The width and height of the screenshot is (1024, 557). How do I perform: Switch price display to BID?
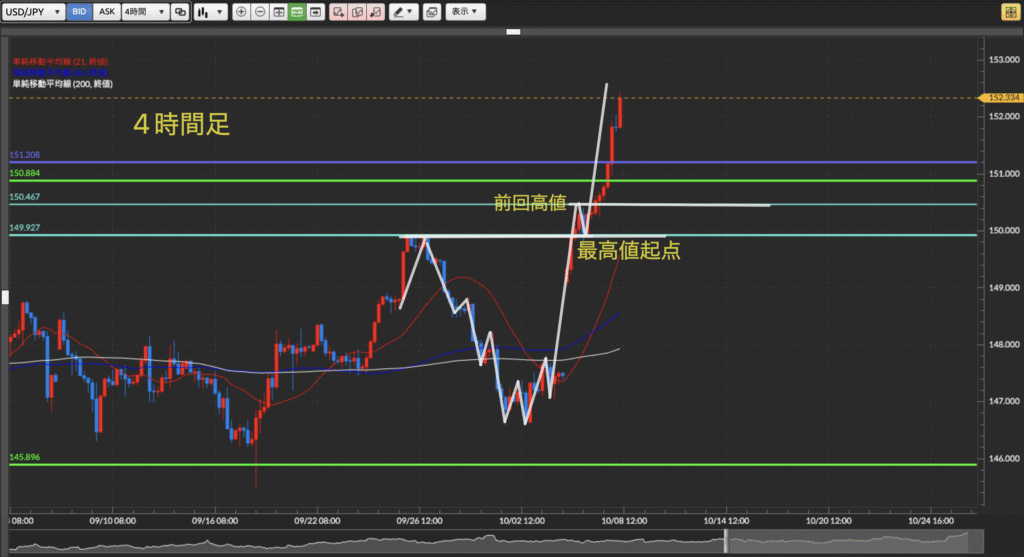(x=81, y=12)
